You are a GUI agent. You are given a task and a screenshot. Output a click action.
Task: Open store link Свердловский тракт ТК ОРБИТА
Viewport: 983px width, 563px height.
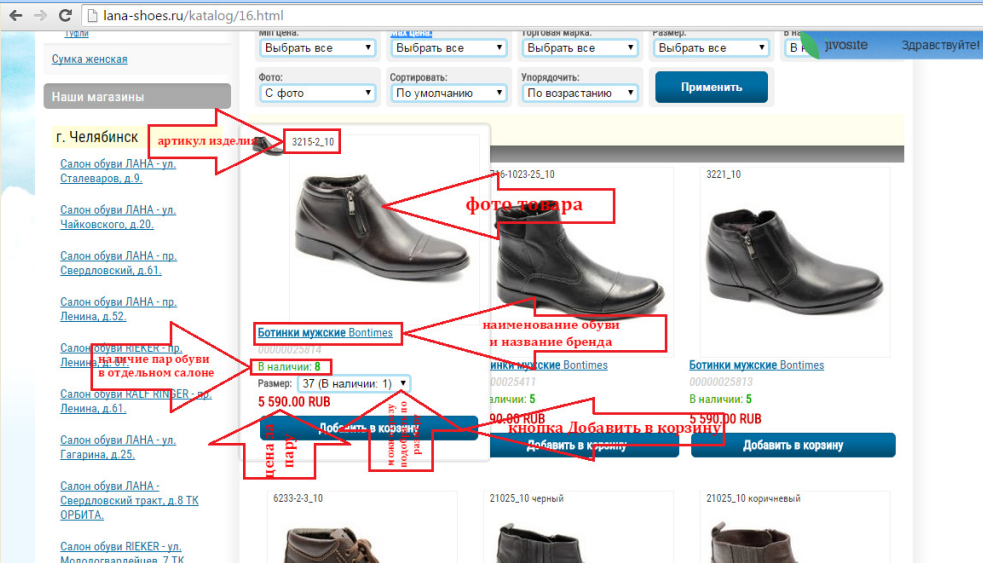[129, 500]
